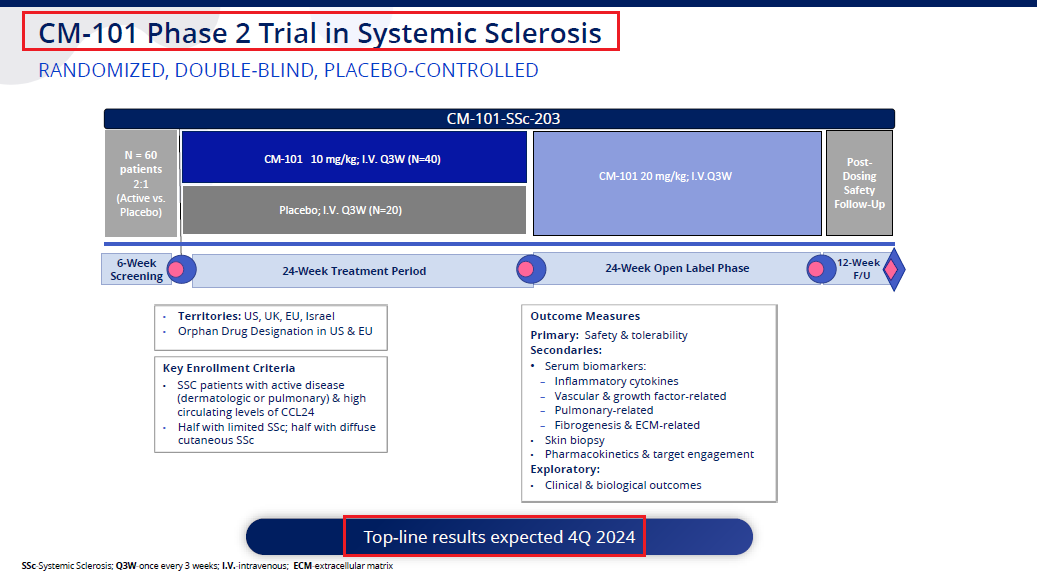Click the 24-Week Open Label Phase bar
This screenshot has width=1037, height=583.
pyautogui.click(x=676, y=269)
